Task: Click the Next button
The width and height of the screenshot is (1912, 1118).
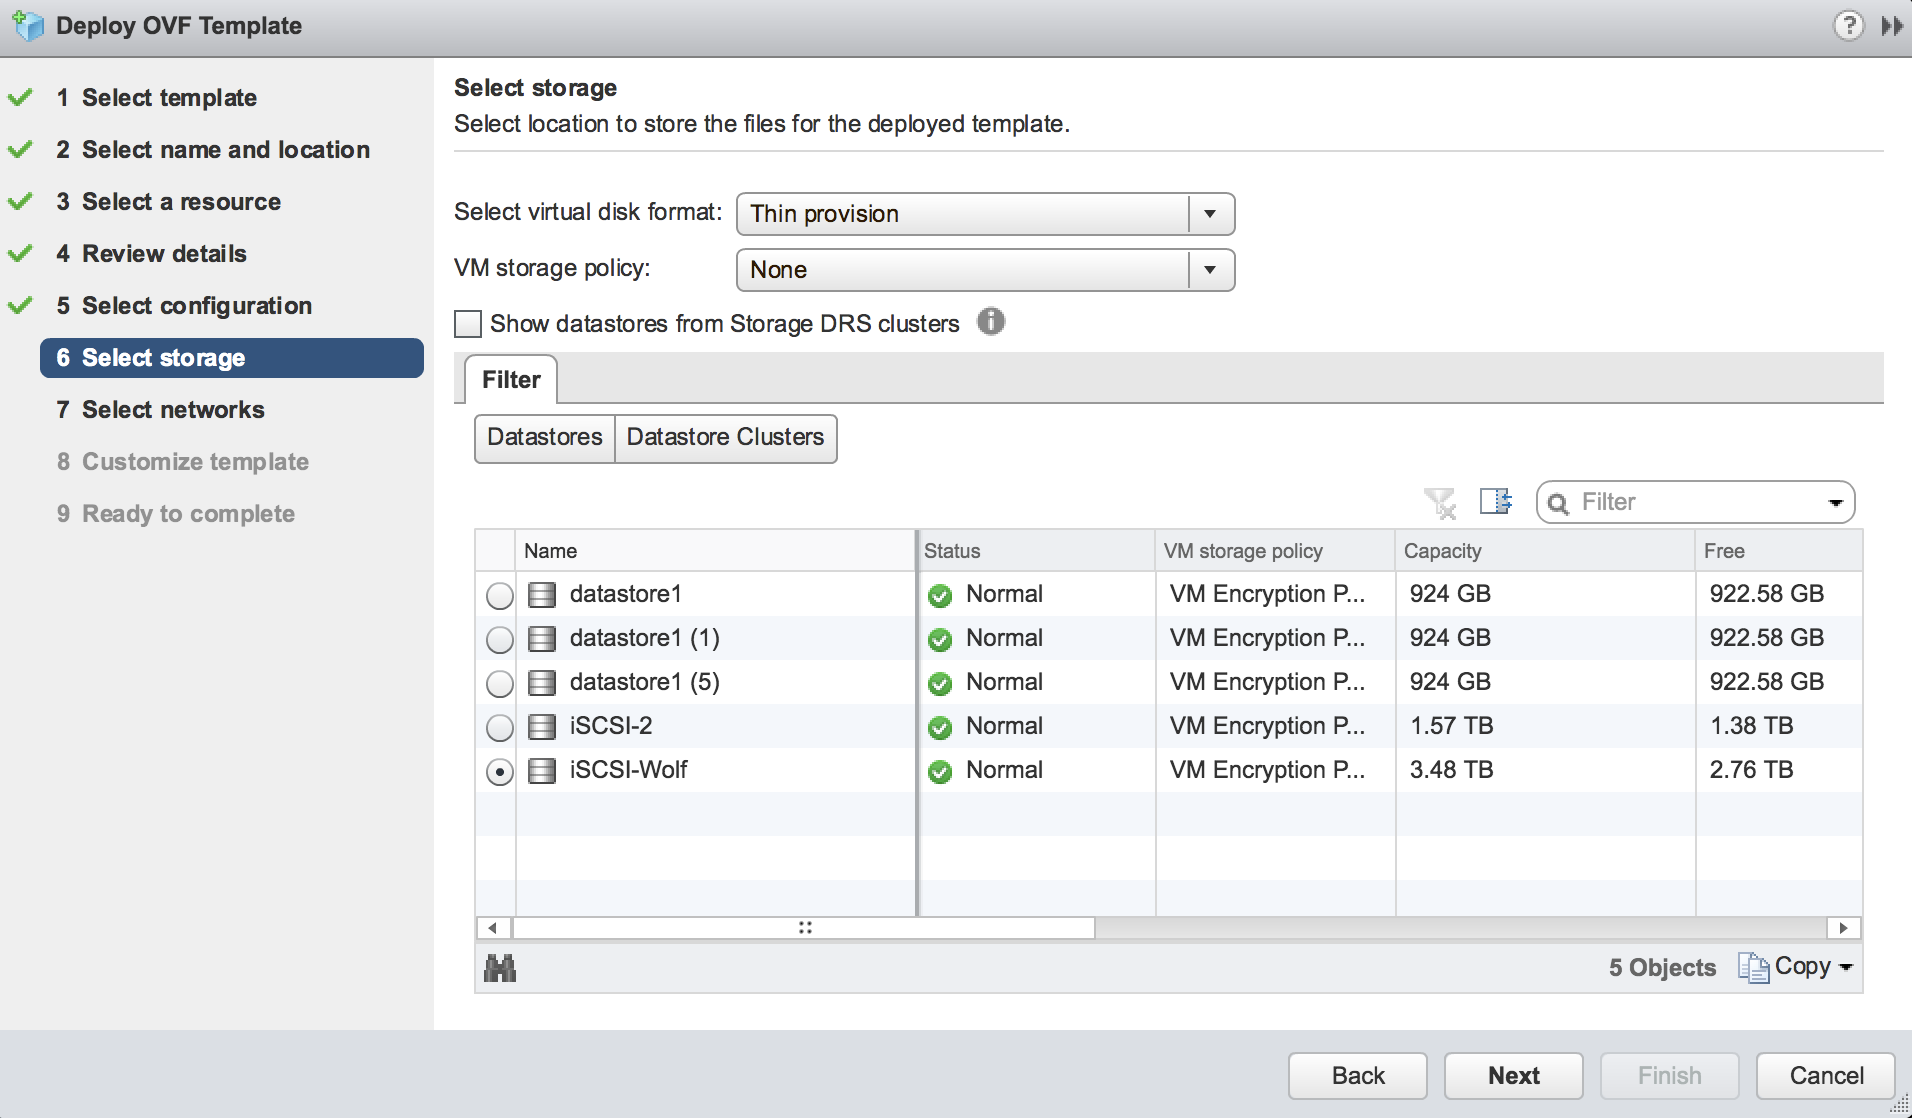Action: [1513, 1076]
